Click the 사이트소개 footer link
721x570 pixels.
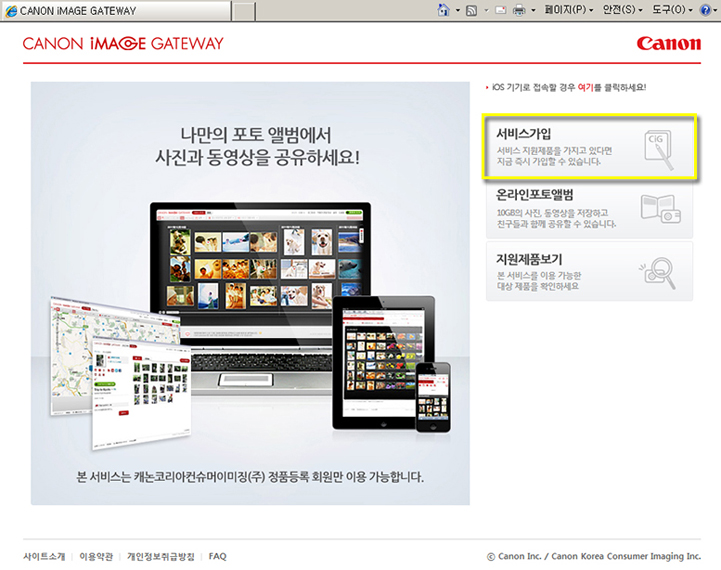click(44, 556)
